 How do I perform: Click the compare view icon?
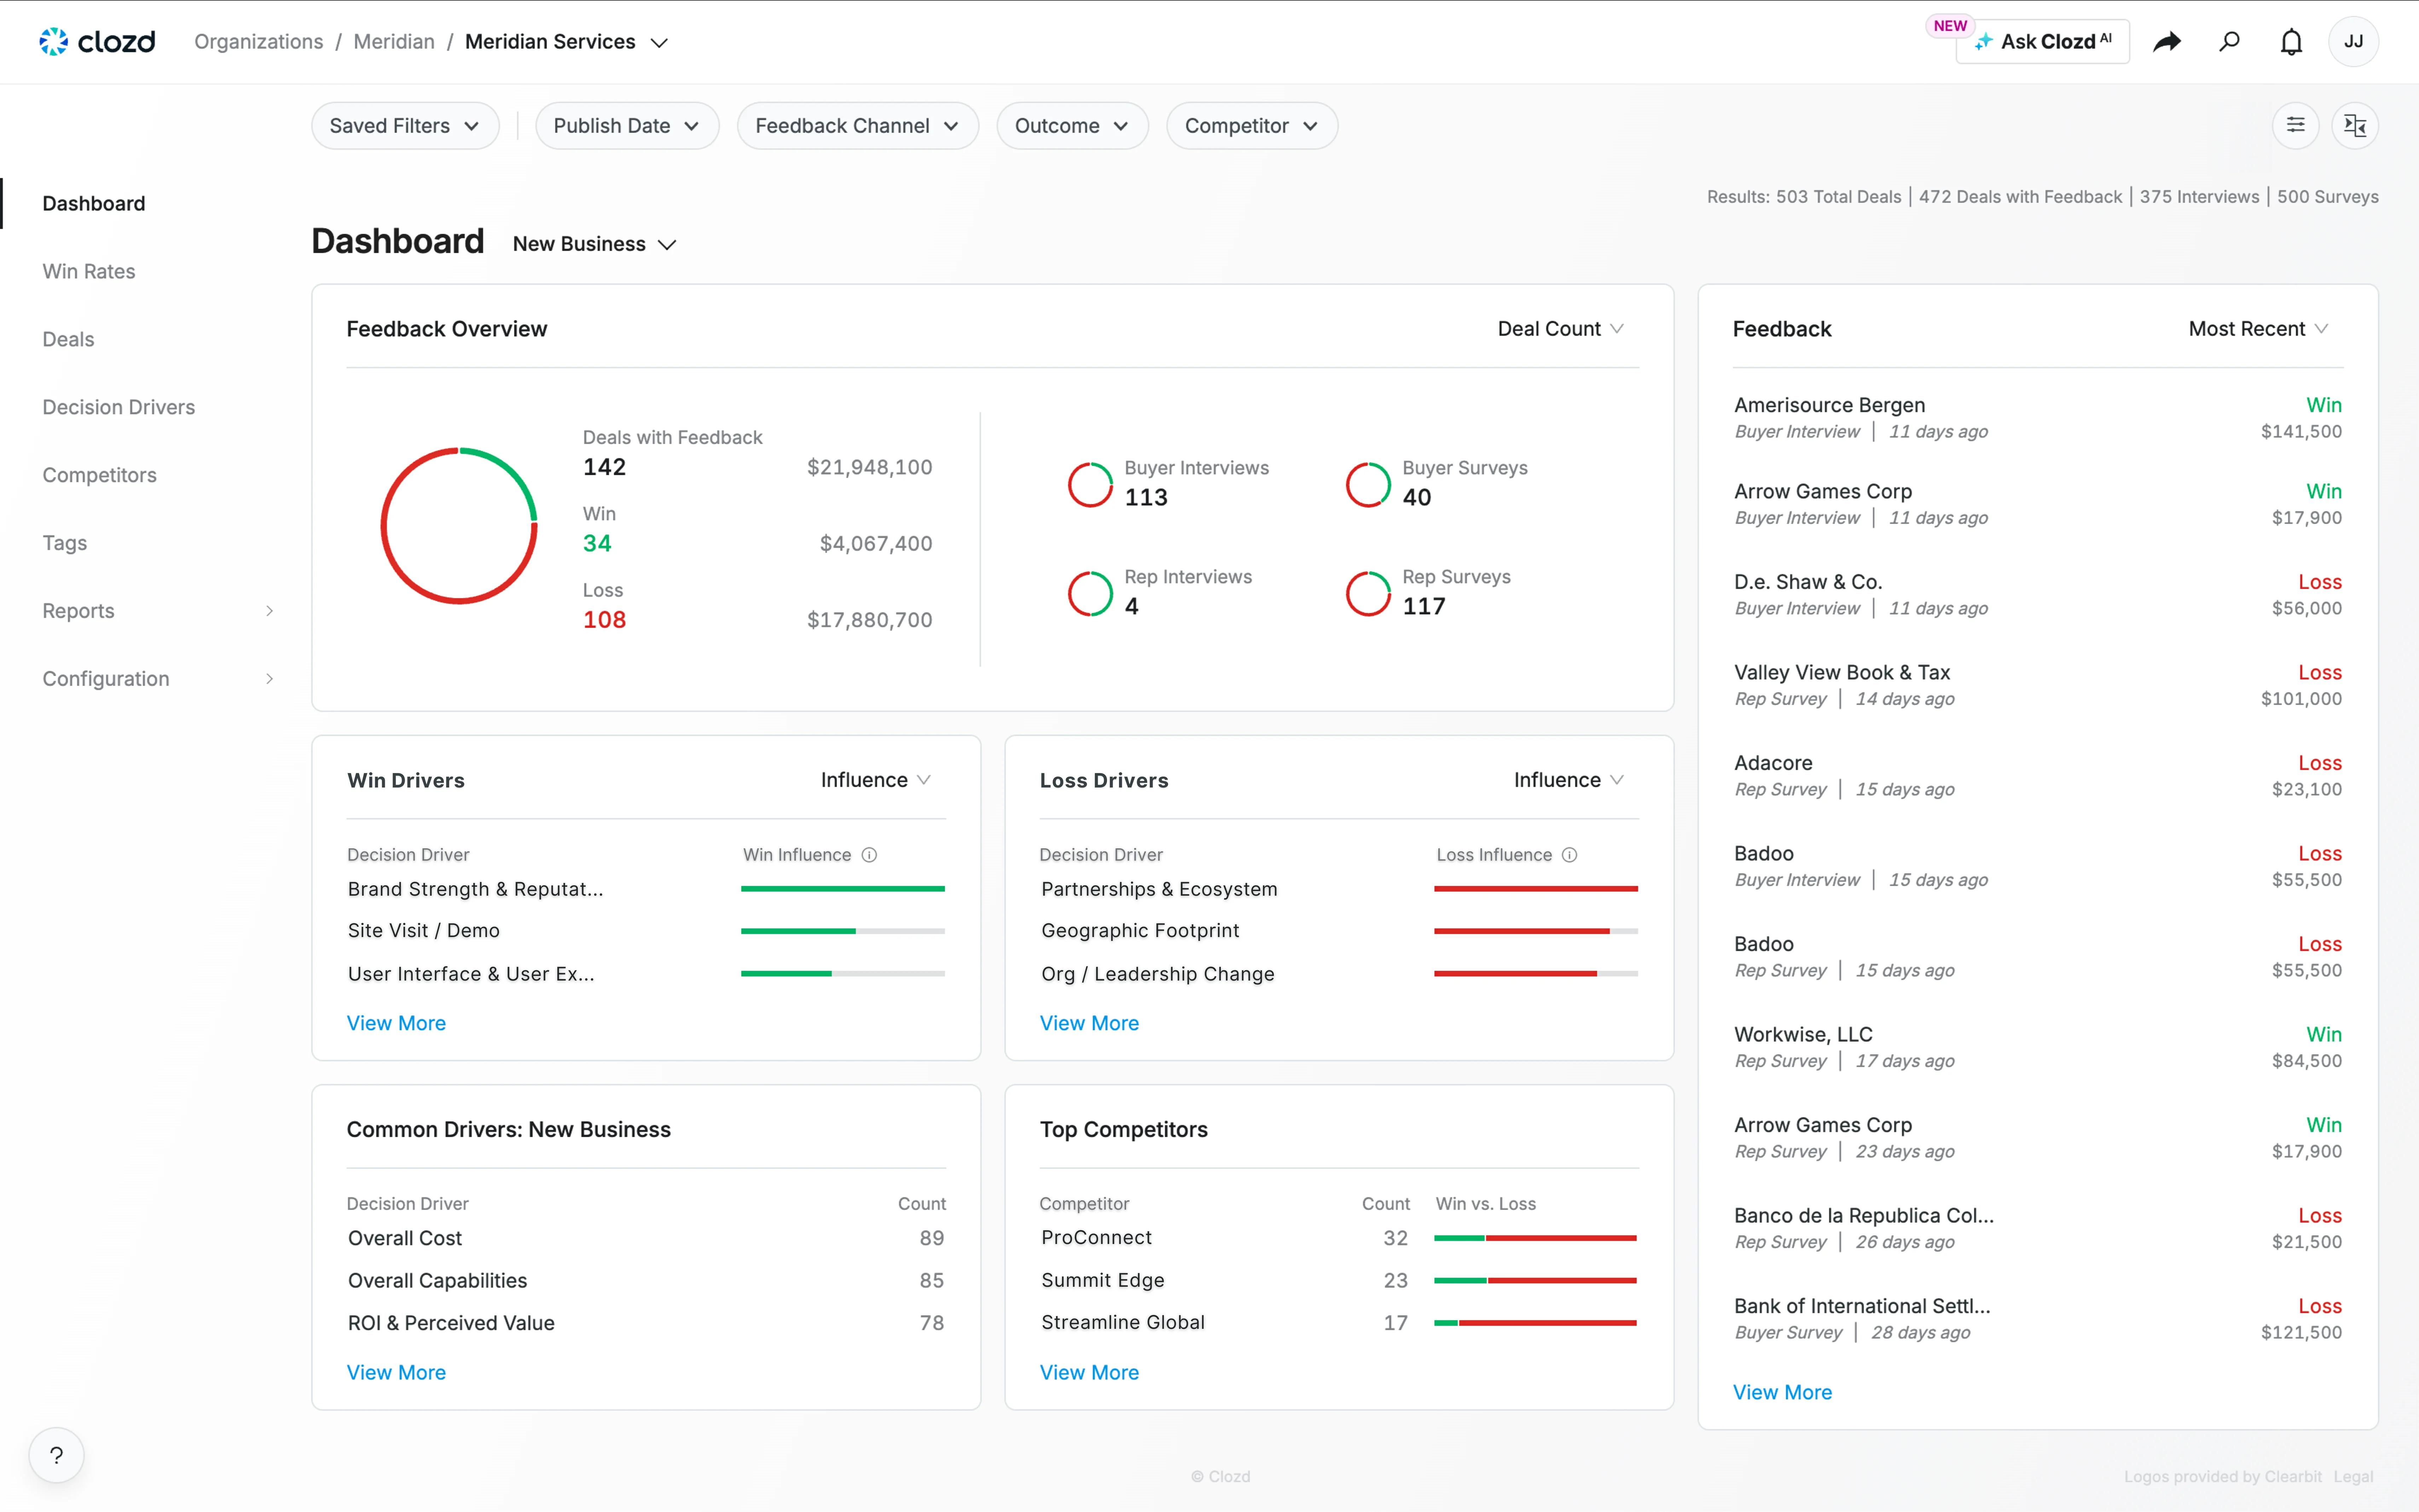[2355, 125]
